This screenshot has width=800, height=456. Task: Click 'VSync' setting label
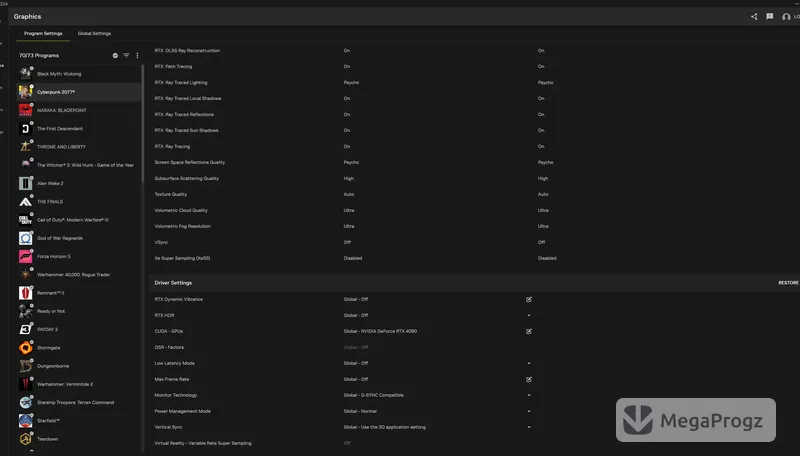[161, 242]
